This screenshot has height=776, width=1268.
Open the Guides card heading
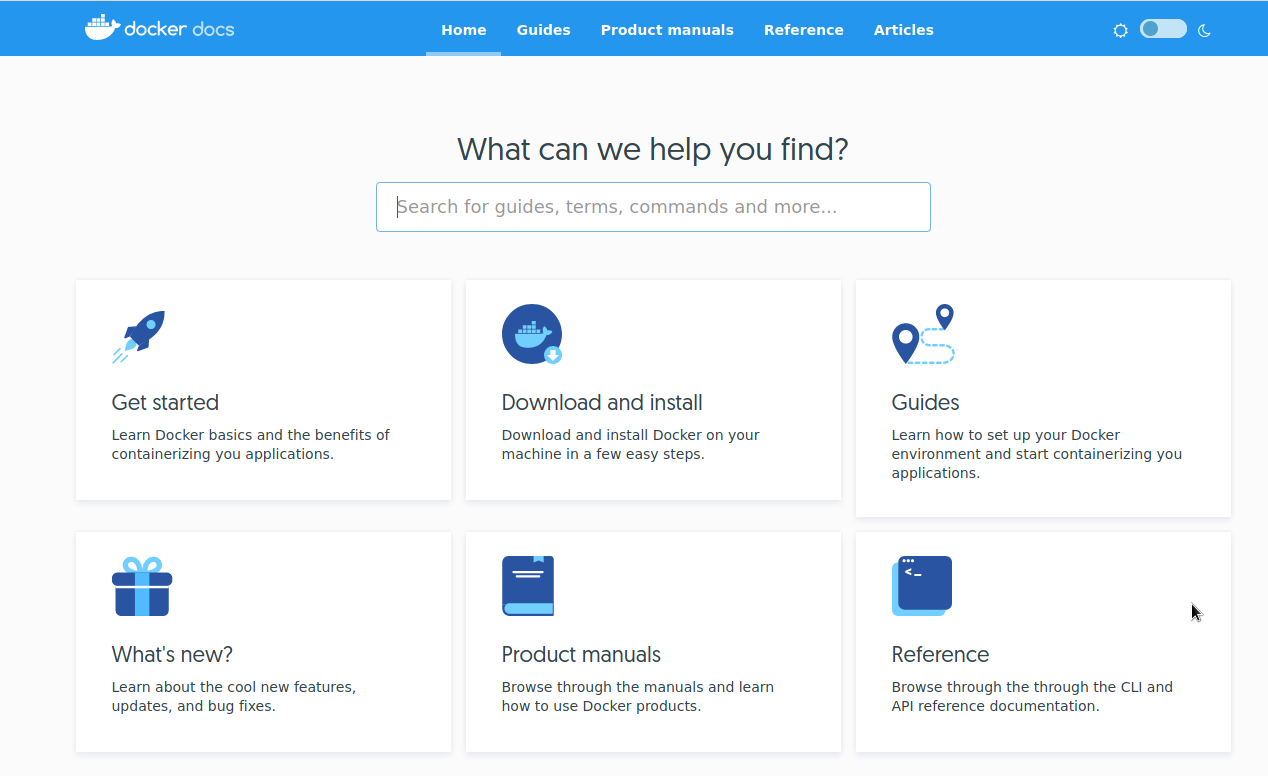click(x=925, y=403)
